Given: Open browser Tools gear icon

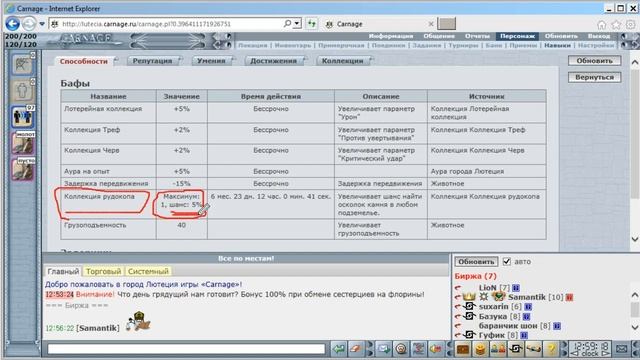Looking at the screenshot, I should click(x=630, y=25).
